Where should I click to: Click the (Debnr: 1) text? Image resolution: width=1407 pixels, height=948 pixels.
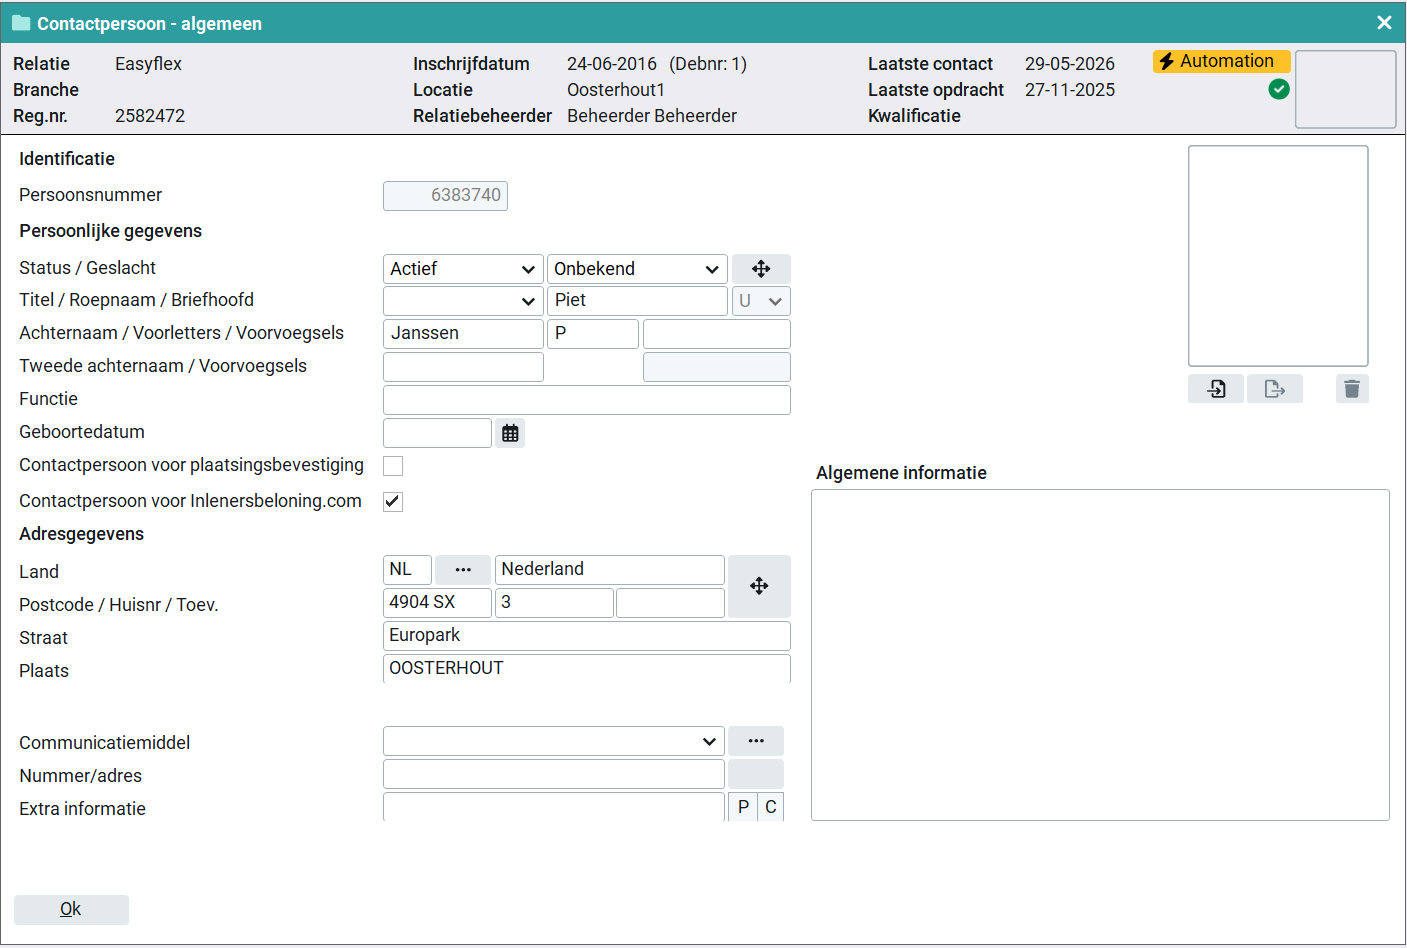click(708, 64)
